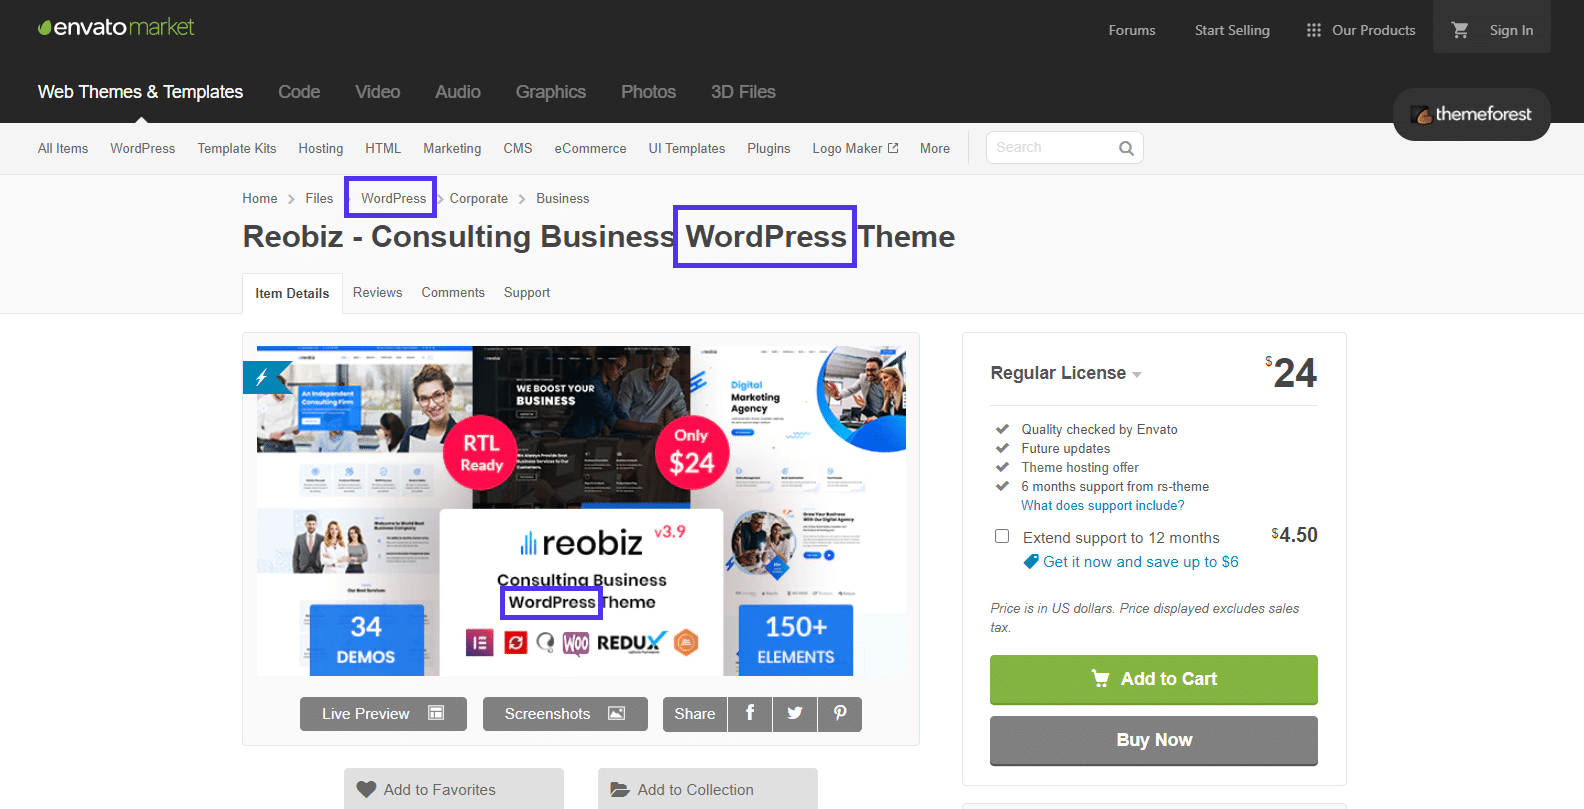Open the CMS category
1584x809 pixels.
pyautogui.click(x=518, y=148)
